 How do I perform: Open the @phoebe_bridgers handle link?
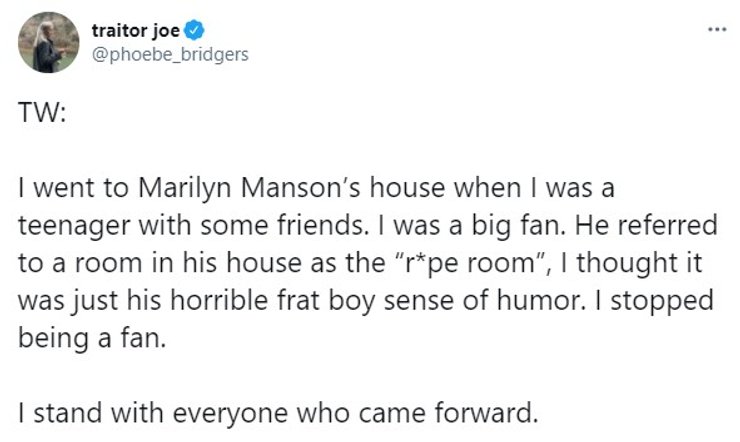point(169,53)
